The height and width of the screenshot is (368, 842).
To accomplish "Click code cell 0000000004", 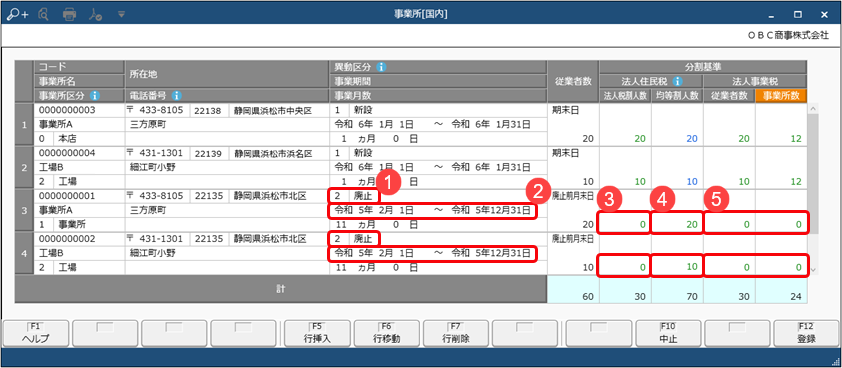I will click(x=79, y=153).
